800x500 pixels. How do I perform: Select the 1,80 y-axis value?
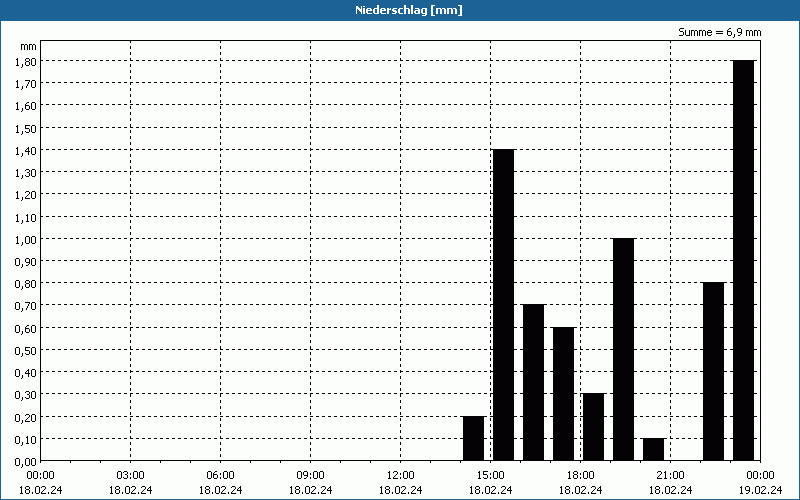(26, 61)
